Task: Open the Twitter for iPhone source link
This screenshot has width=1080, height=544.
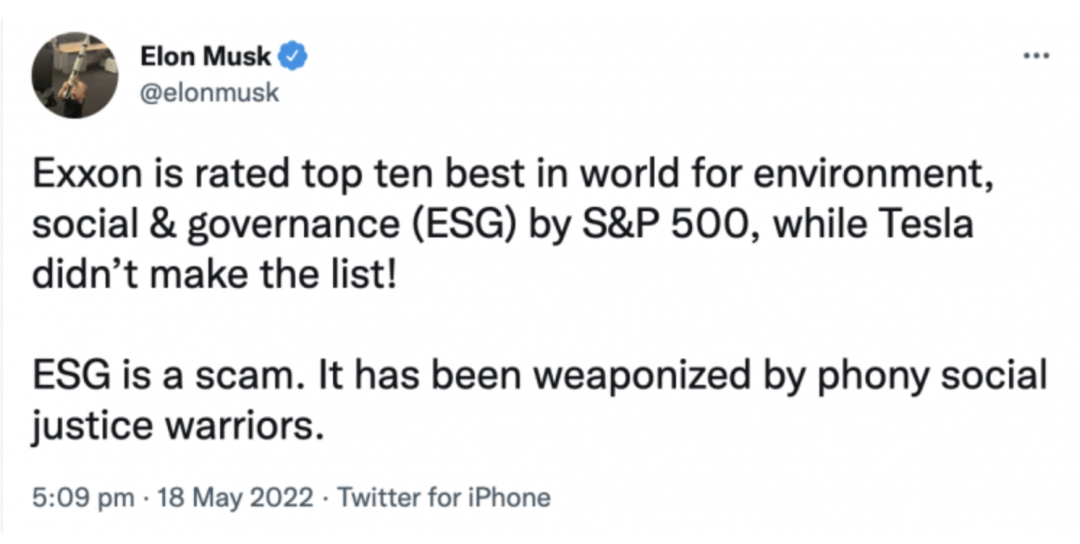Action: (445, 497)
